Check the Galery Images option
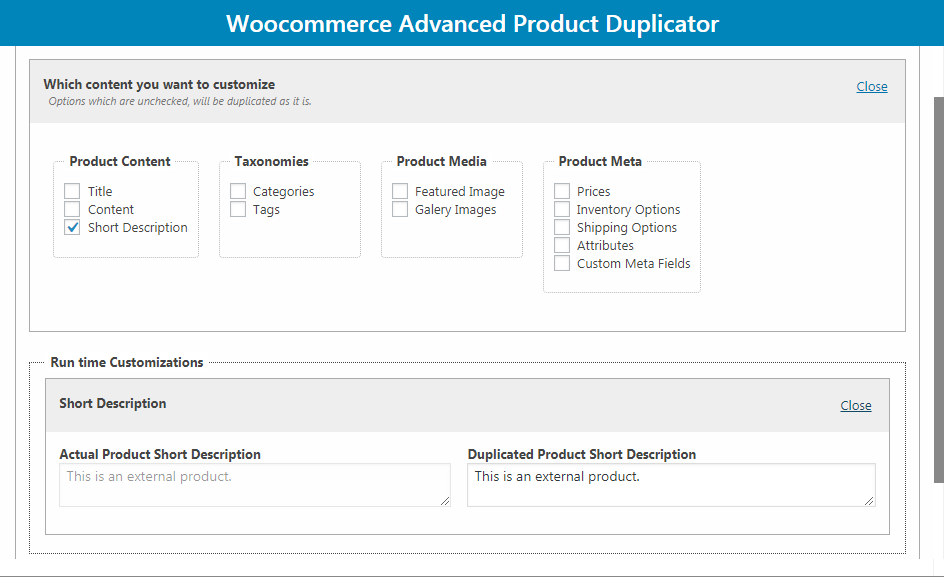 point(400,210)
